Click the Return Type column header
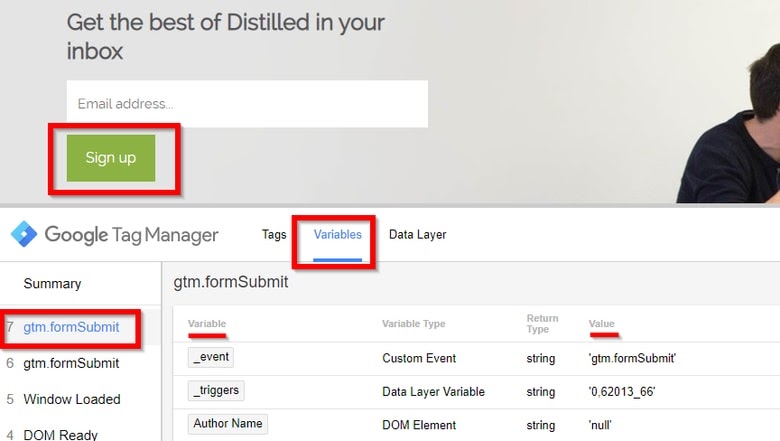Viewport: 780px width, 441px height. [542, 323]
